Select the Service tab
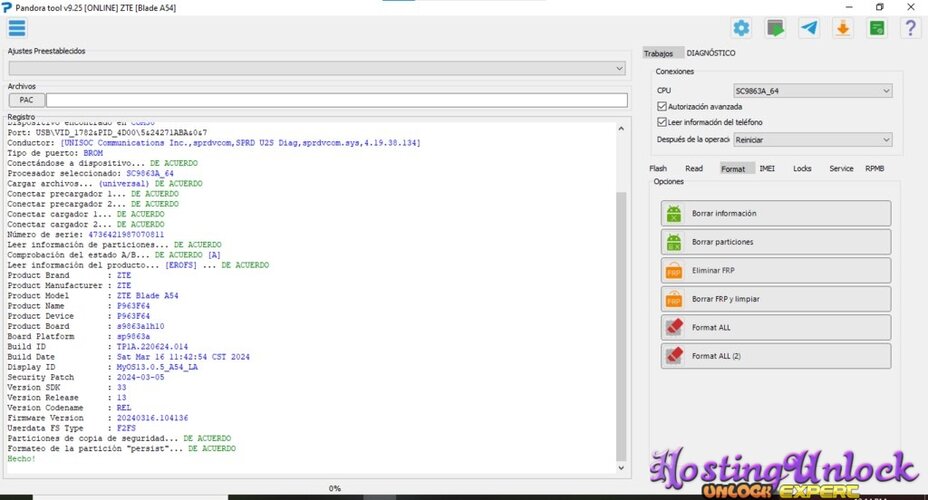Viewport: 928px width, 500px height. pos(841,169)
